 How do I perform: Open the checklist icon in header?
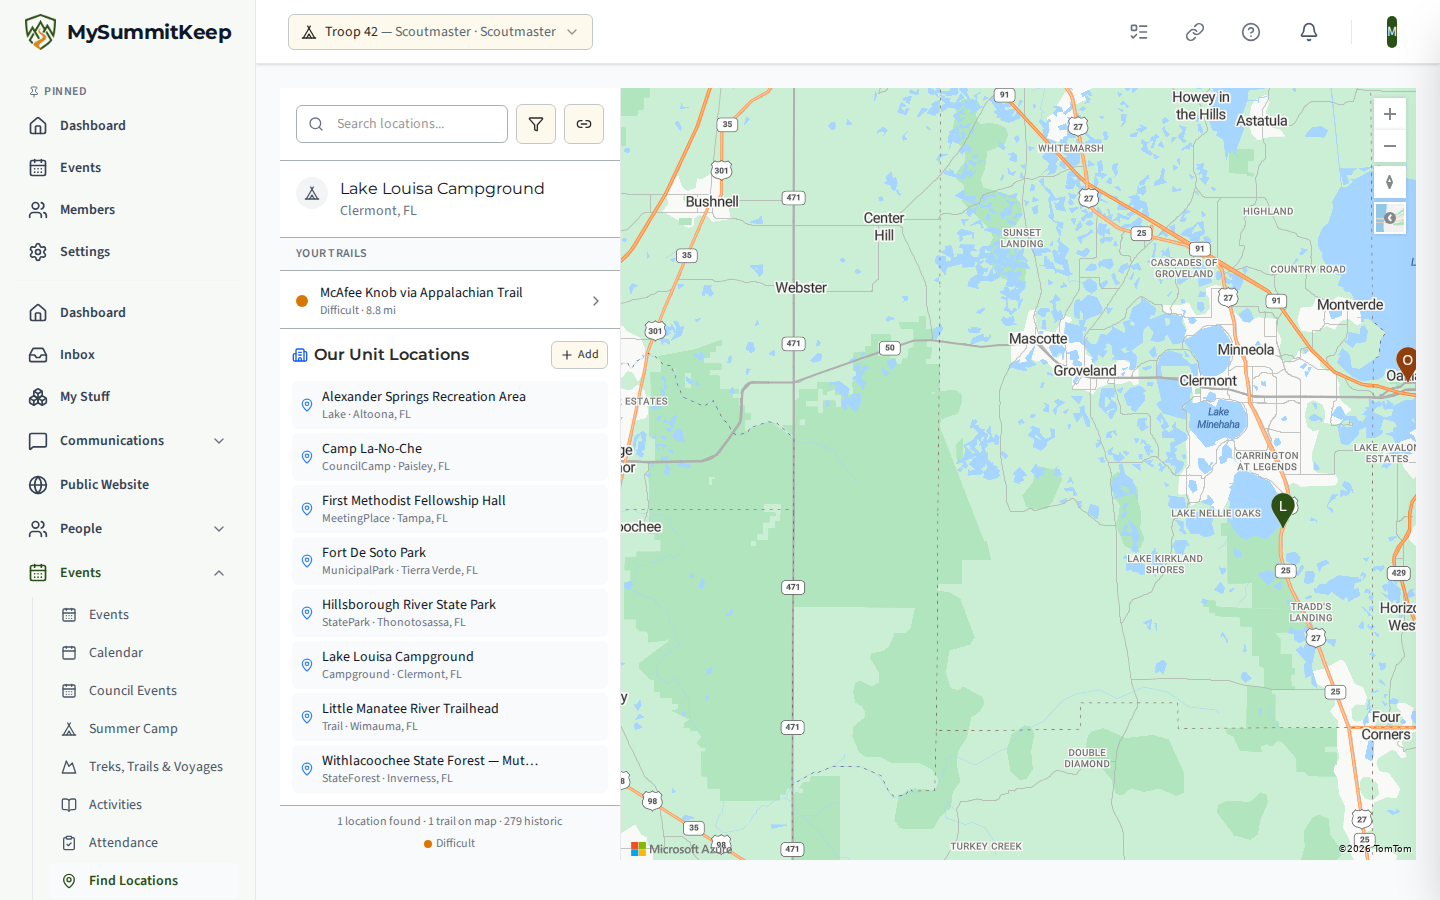pos(1139,32)
